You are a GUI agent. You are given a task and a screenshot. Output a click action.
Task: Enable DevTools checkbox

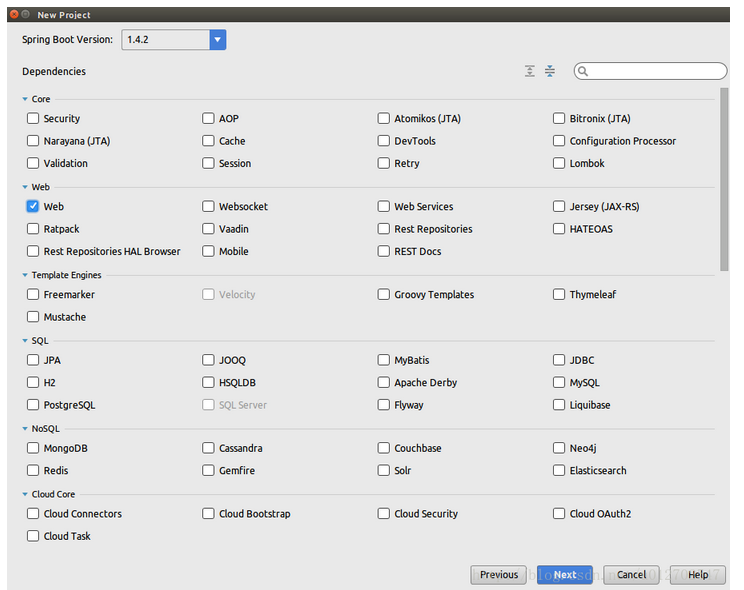click(383, 140)
